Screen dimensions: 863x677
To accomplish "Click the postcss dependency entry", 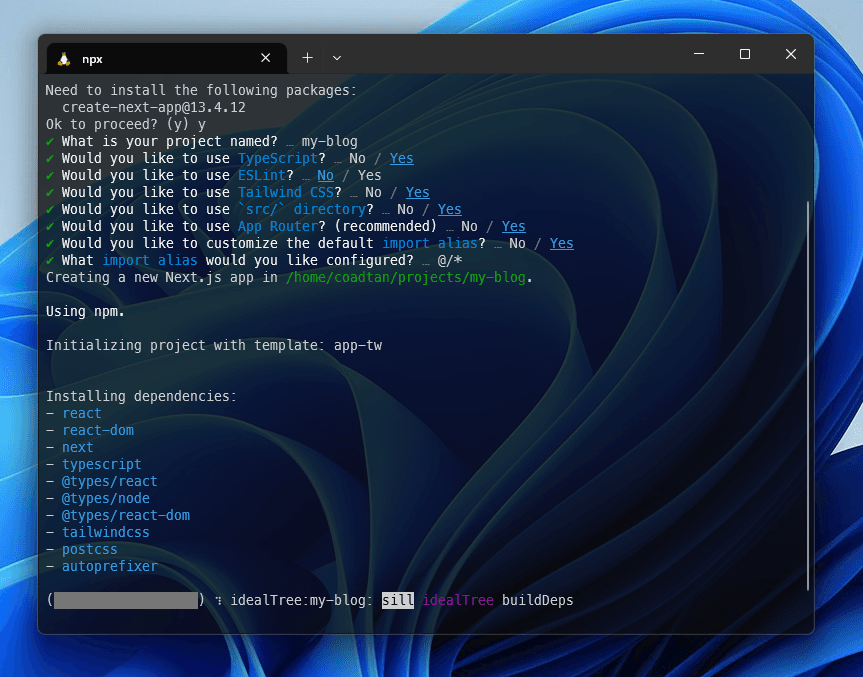I will (x=89, y=549).
